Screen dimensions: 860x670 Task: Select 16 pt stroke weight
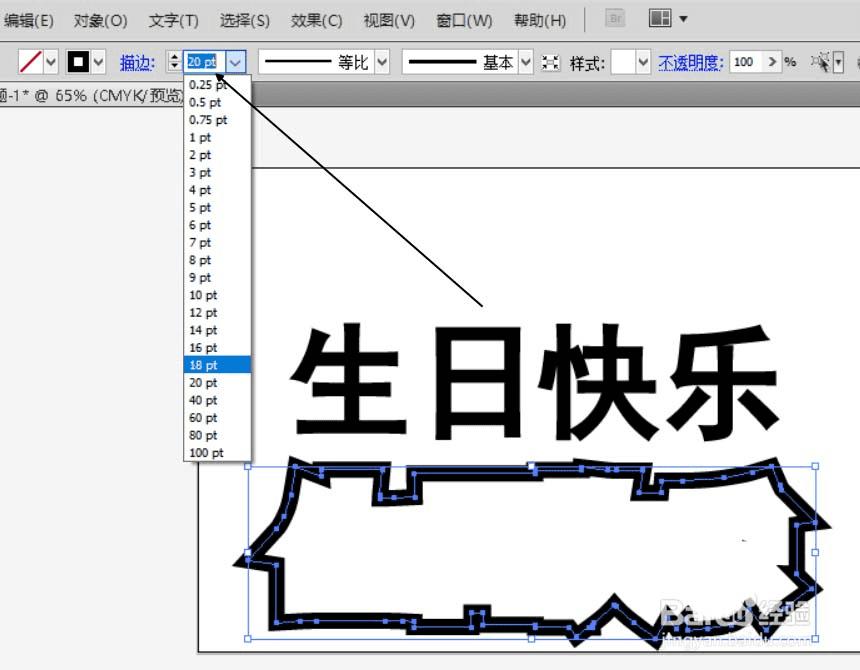pos(217,348)
